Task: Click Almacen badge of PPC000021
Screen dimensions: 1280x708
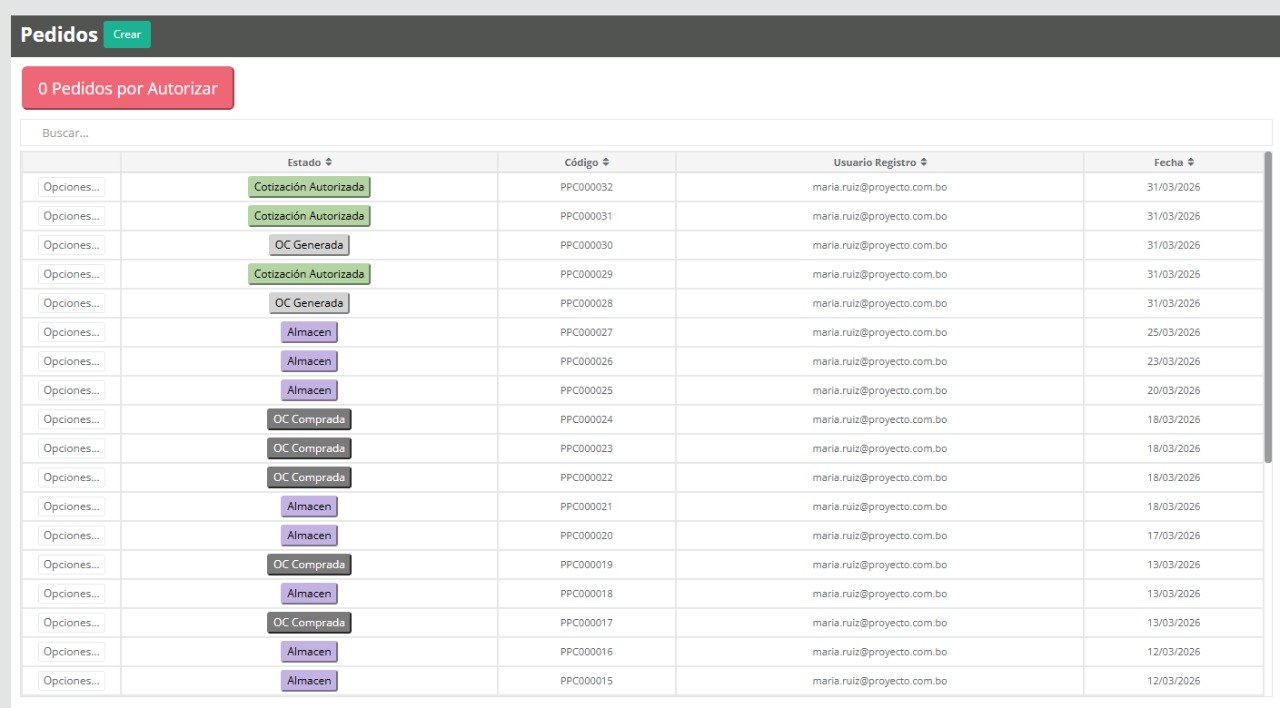Action: [309, 506]
